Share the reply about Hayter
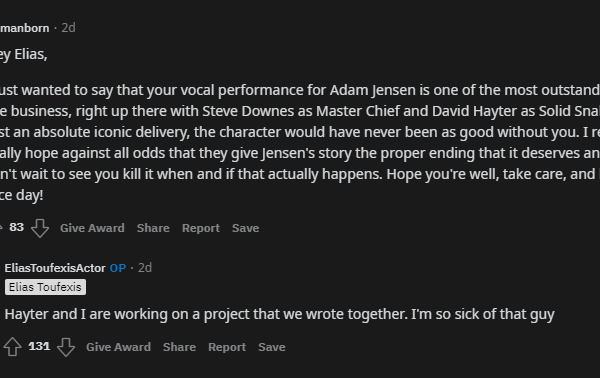 tap(179, 347)
